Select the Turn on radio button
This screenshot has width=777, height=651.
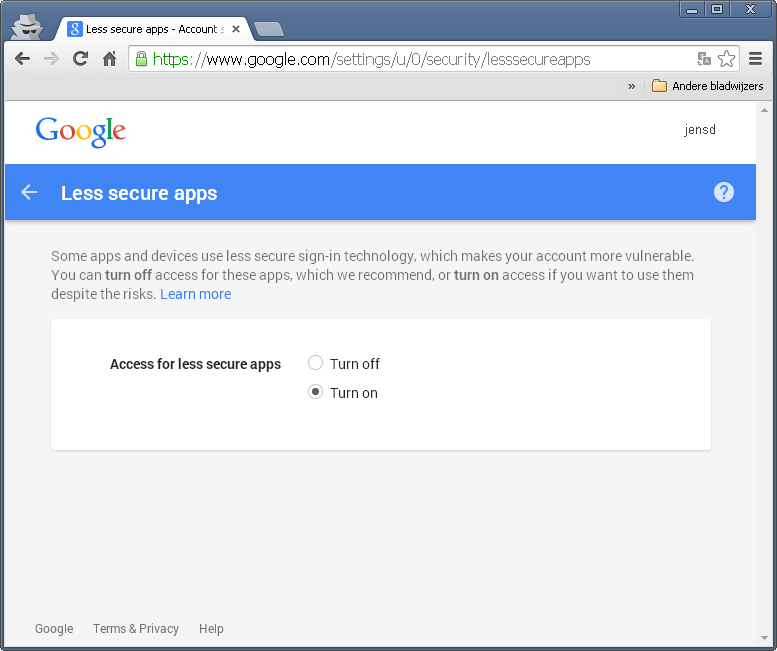315,392
